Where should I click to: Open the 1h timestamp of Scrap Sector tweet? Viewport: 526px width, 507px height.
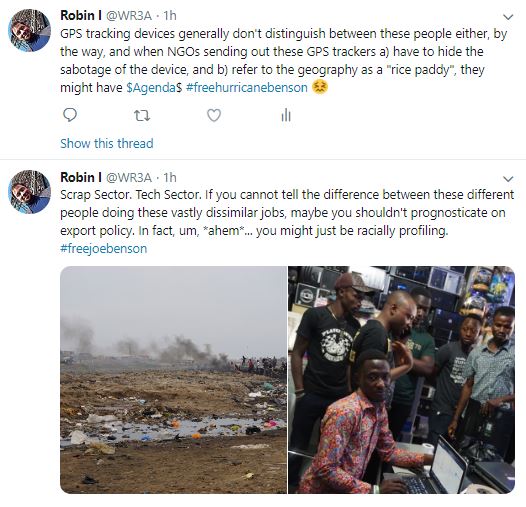(170, 178)
